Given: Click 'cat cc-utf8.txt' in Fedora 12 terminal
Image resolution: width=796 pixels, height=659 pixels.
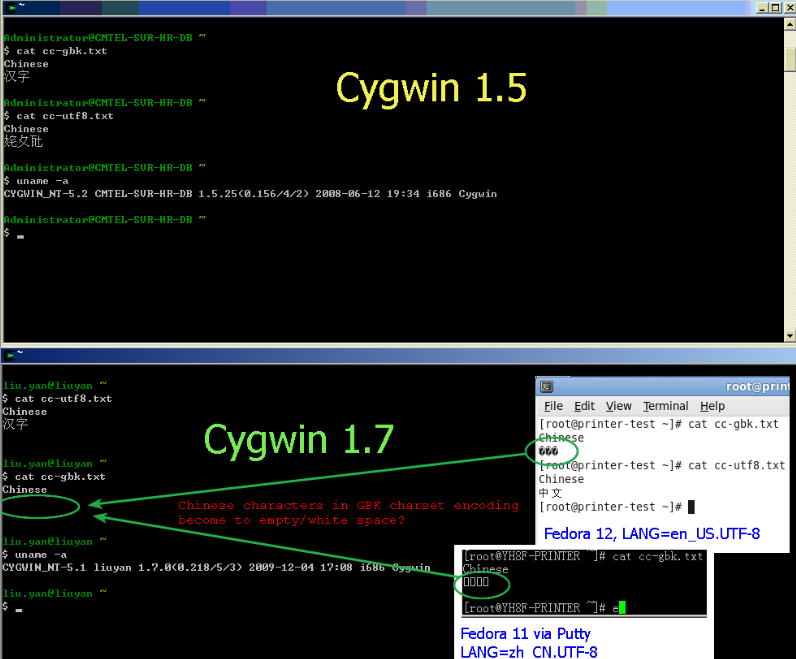Looking at the screenshot, I should (x=737, y=465).
